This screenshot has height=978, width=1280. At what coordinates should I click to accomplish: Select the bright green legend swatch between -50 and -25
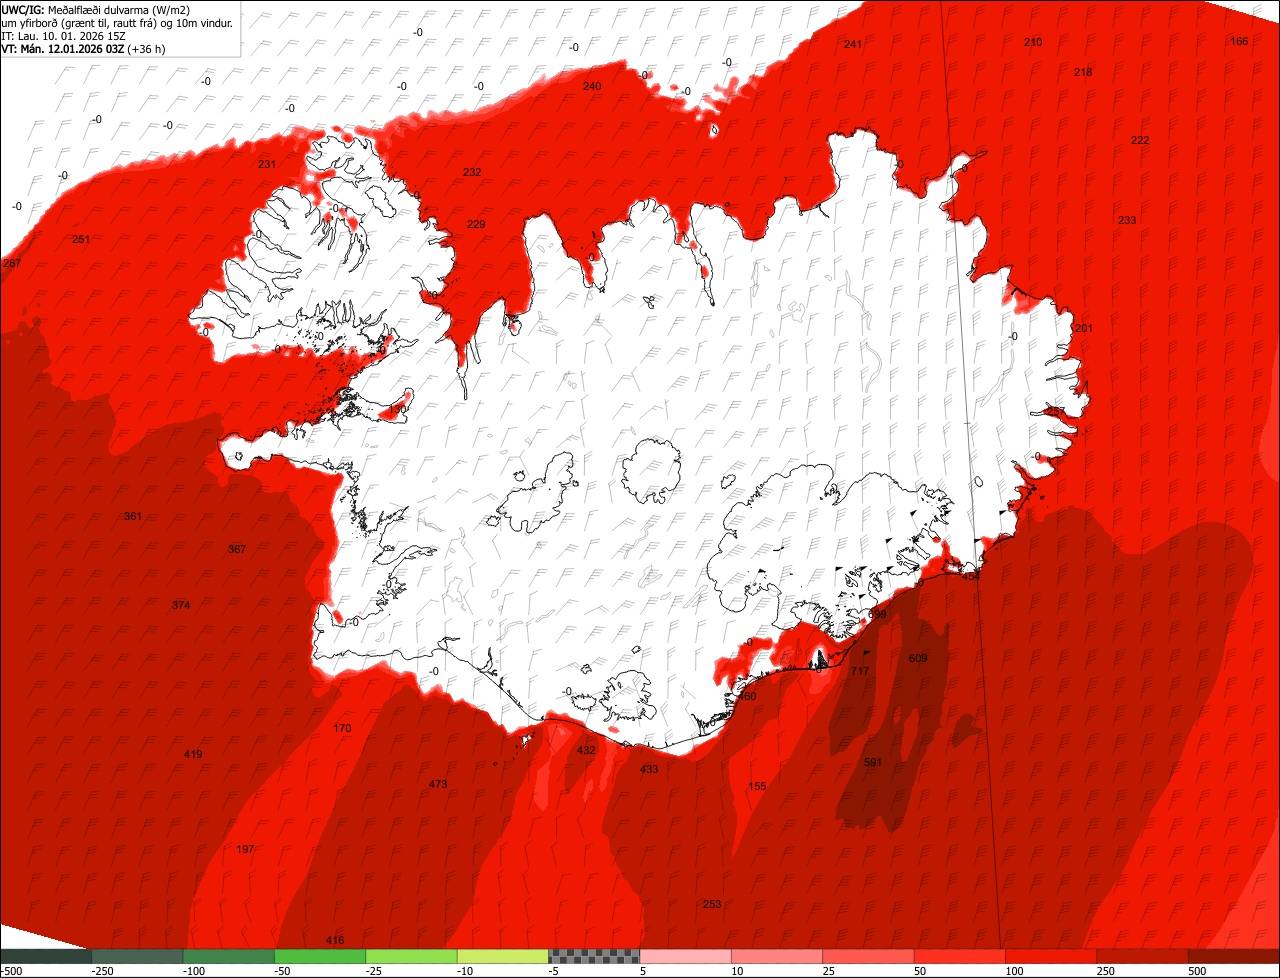pyautogui.click(x=320, y=956)
